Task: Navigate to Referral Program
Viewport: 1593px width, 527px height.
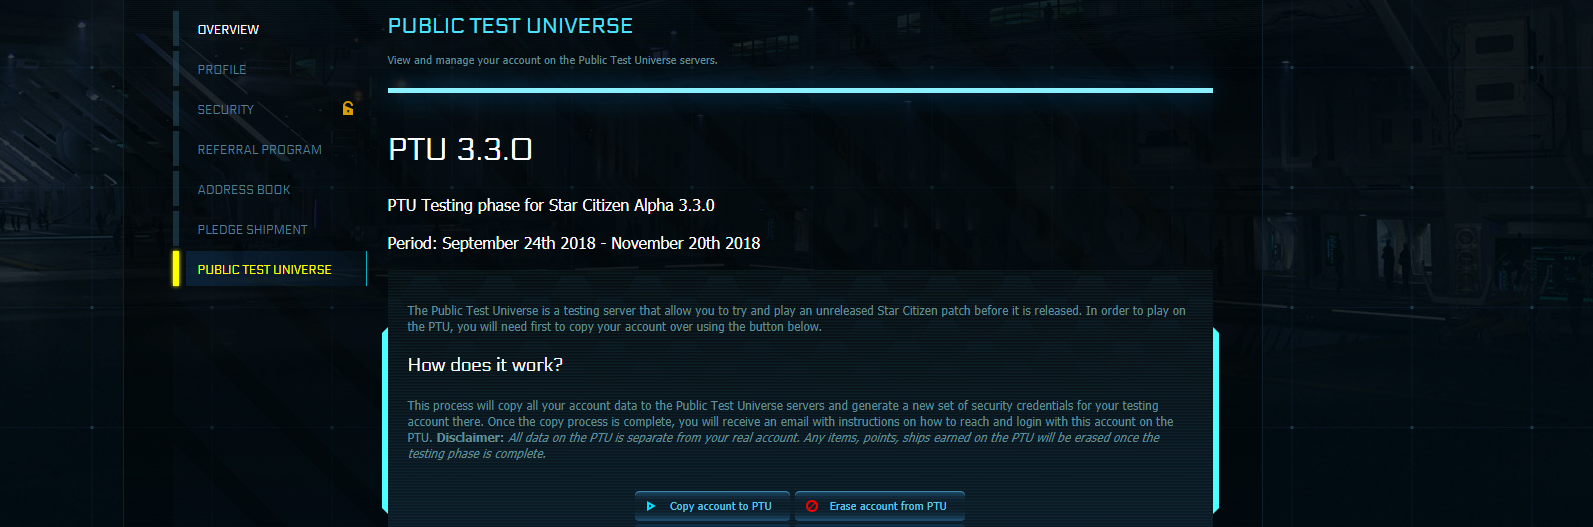Action: 259,150
